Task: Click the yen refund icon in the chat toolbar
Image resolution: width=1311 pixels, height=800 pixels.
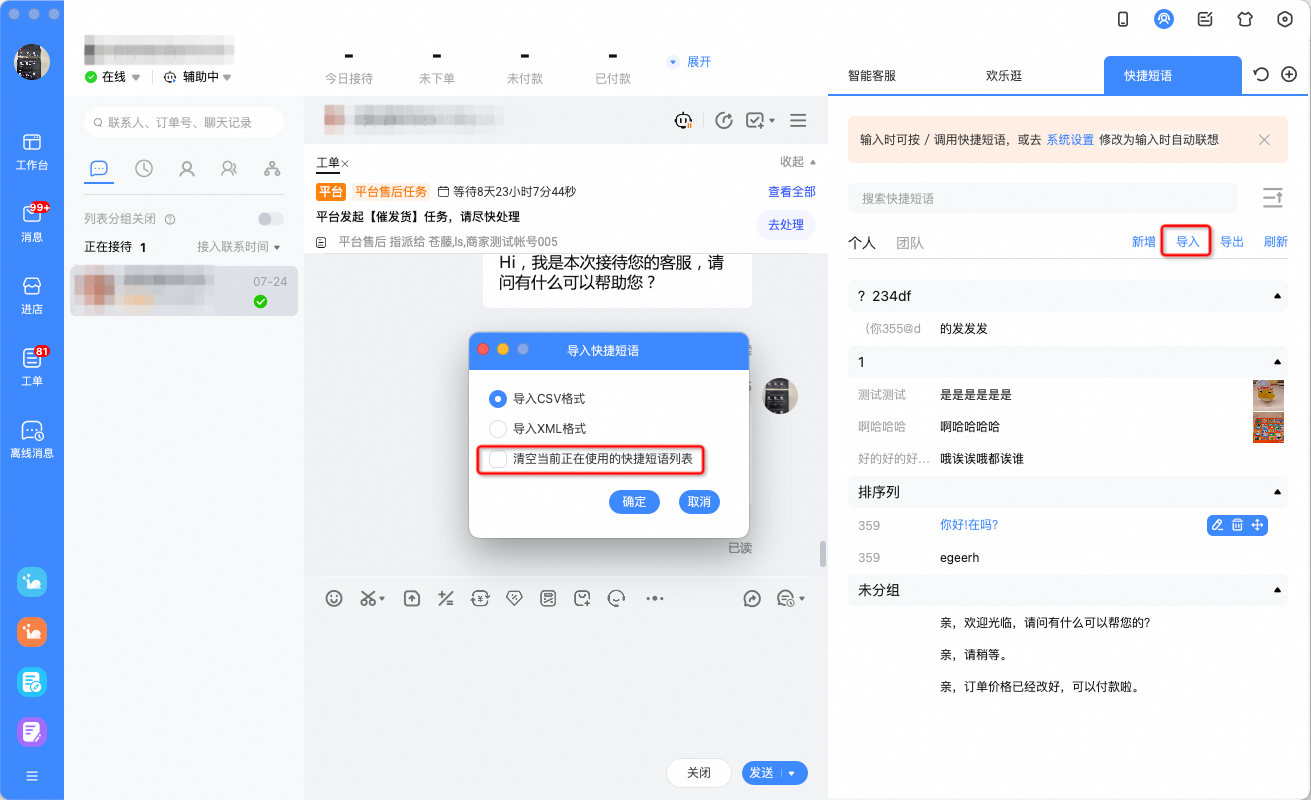Action: 480,598
